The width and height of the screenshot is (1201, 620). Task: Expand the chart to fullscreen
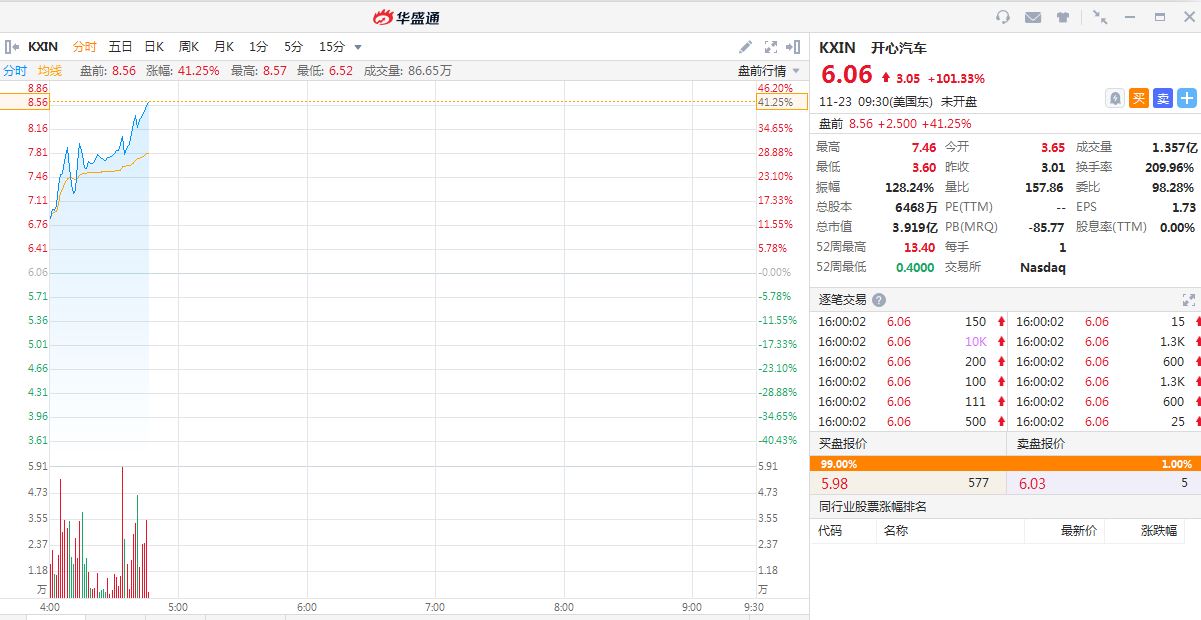coord(771,47)
